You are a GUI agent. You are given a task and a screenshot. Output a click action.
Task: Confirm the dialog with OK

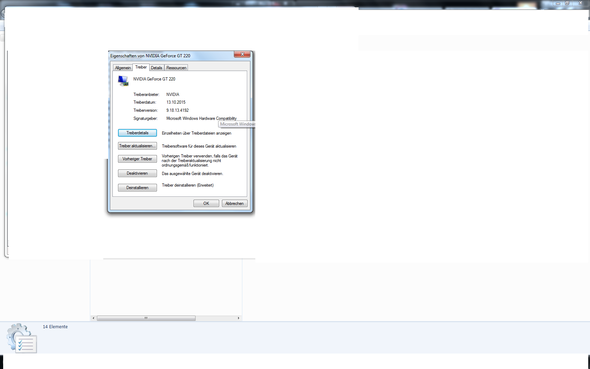206,203
